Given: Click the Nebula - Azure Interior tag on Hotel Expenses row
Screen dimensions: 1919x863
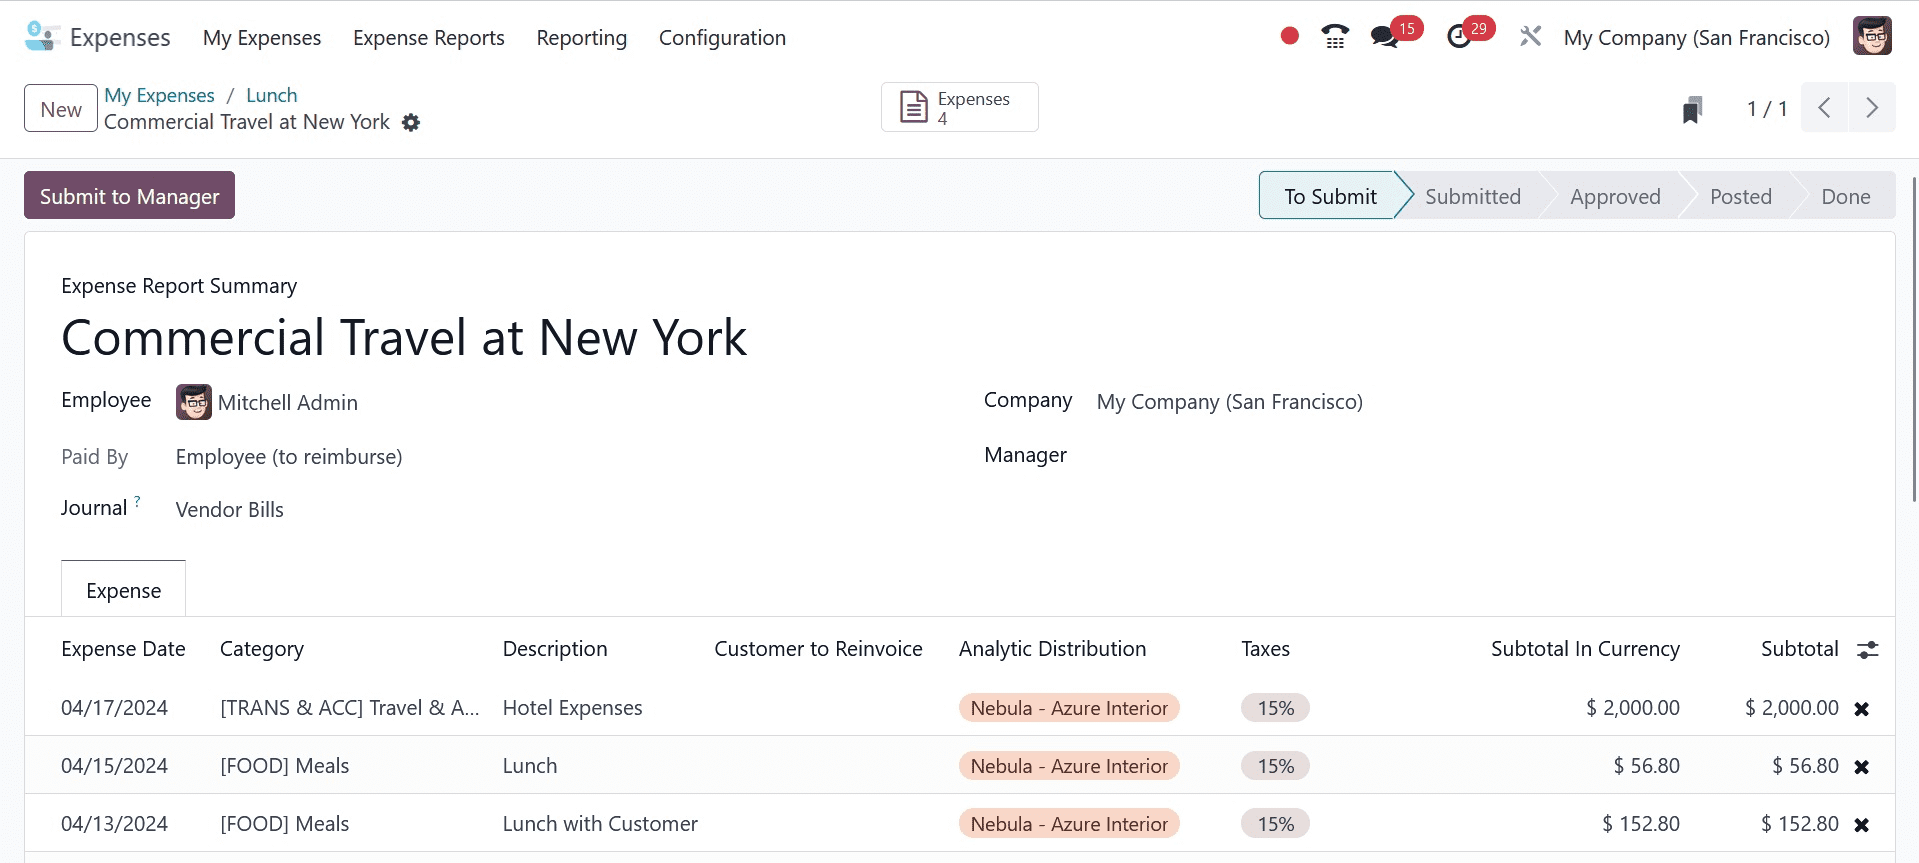Looking at the screenshot, I should [x=1069, y=708].
